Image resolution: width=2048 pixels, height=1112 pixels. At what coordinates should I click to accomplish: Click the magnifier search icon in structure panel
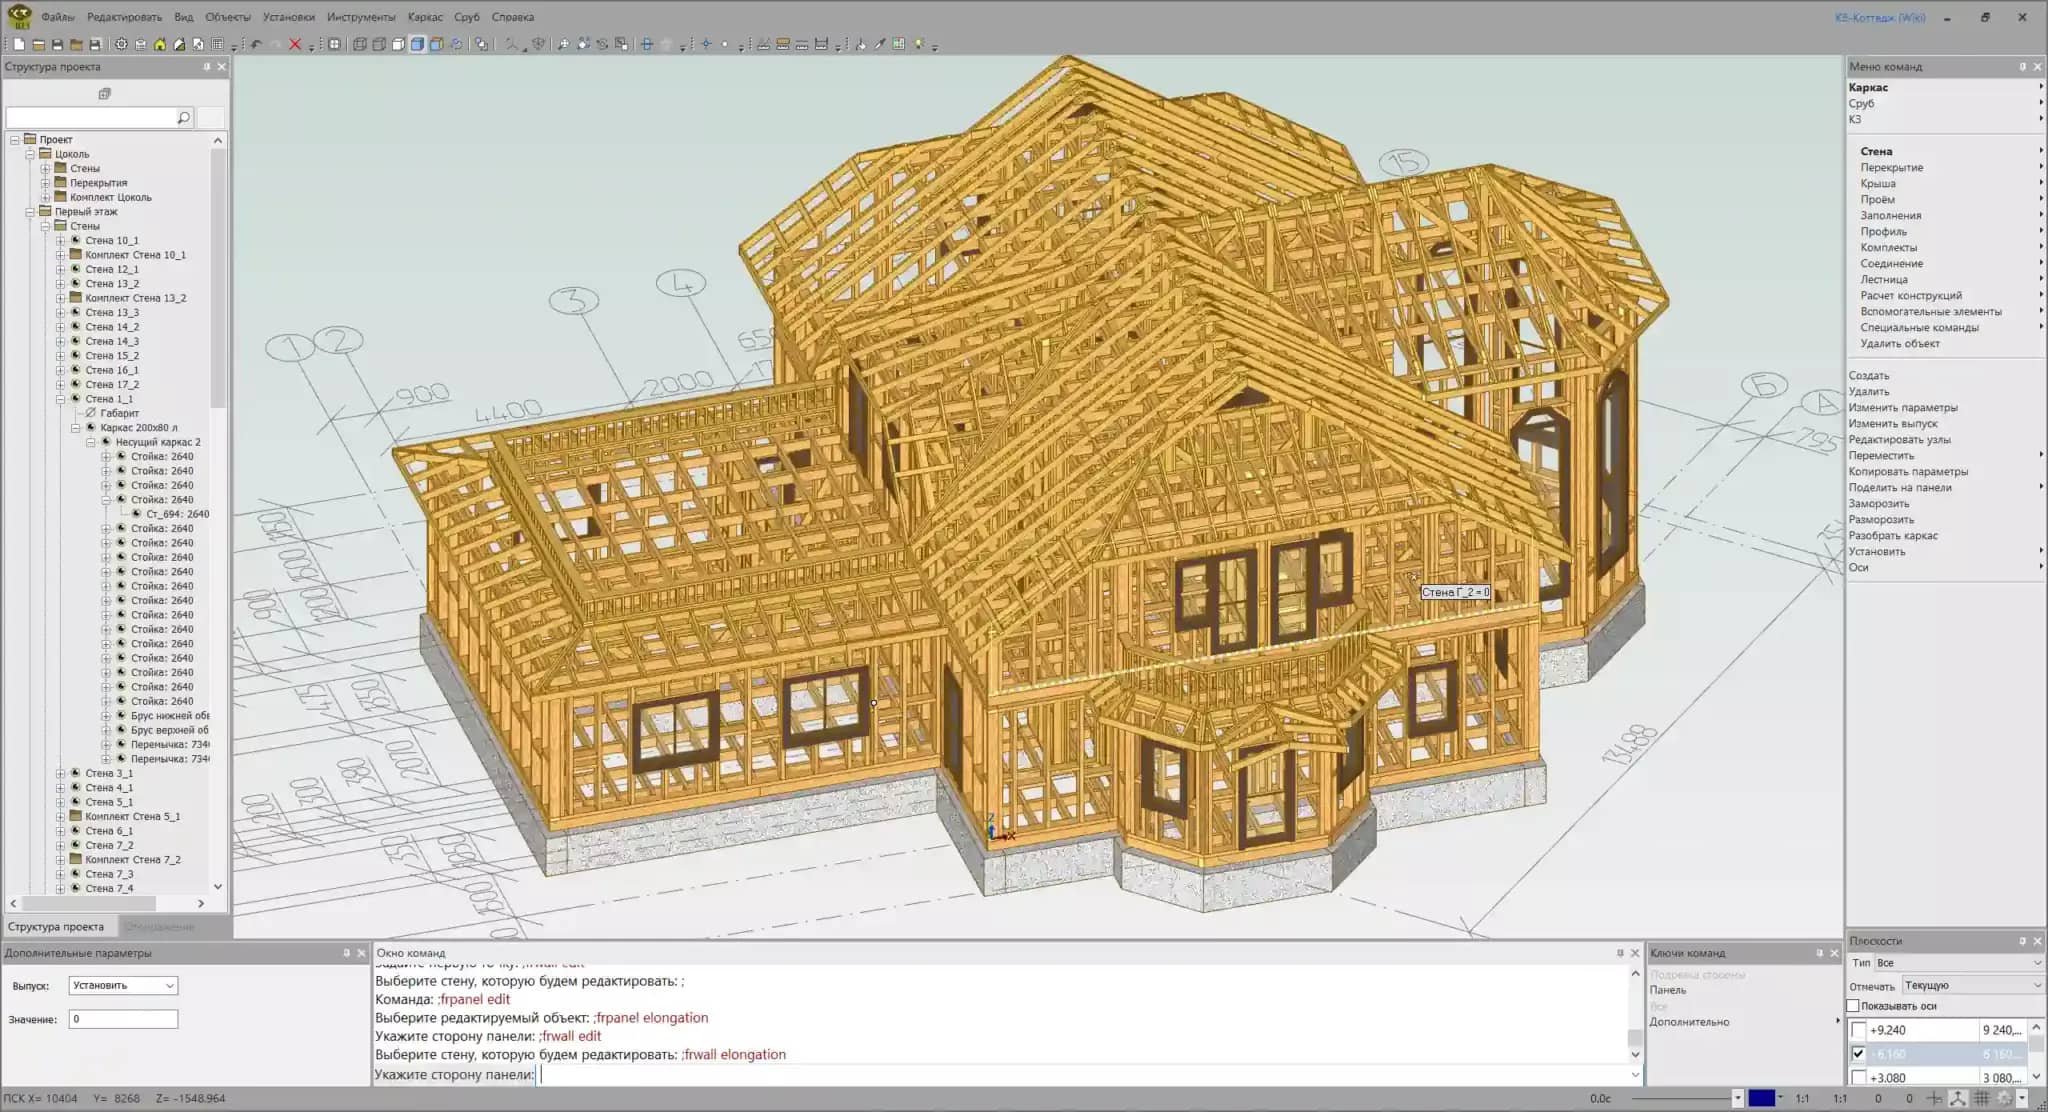pos(183,118)
